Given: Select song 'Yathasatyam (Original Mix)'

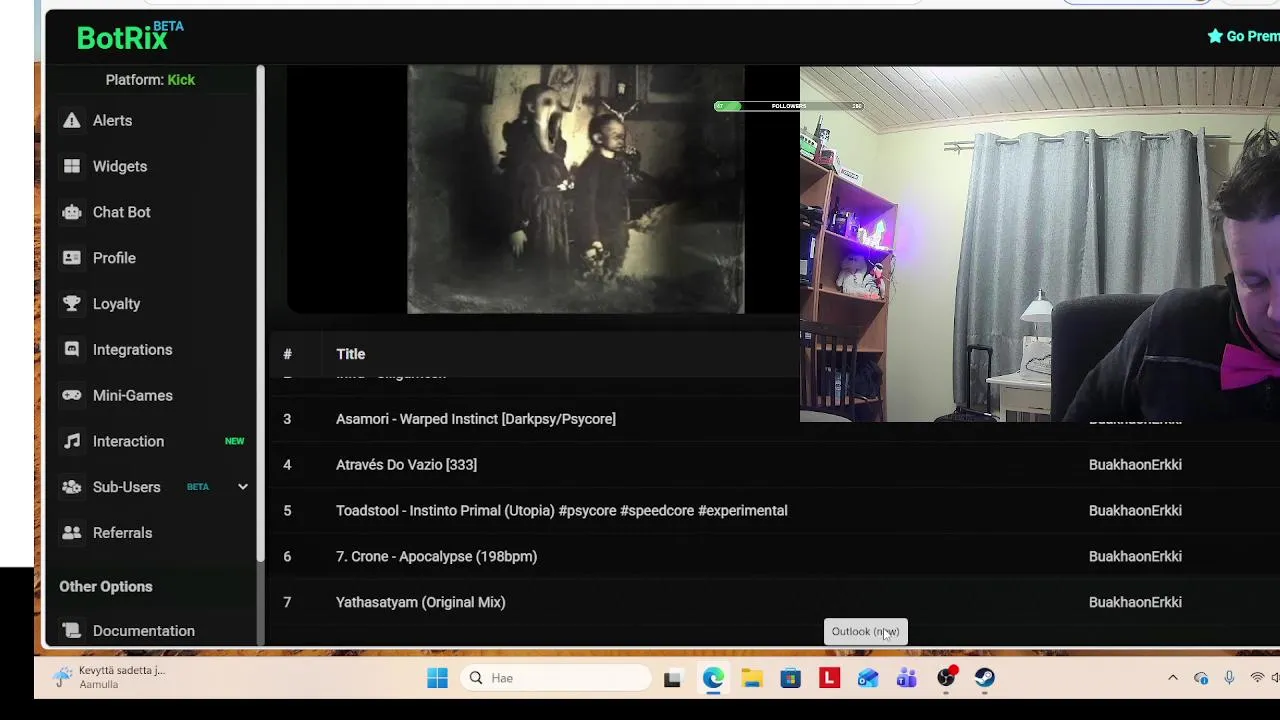Looking at the screenshot, I should tap(420, 602).
